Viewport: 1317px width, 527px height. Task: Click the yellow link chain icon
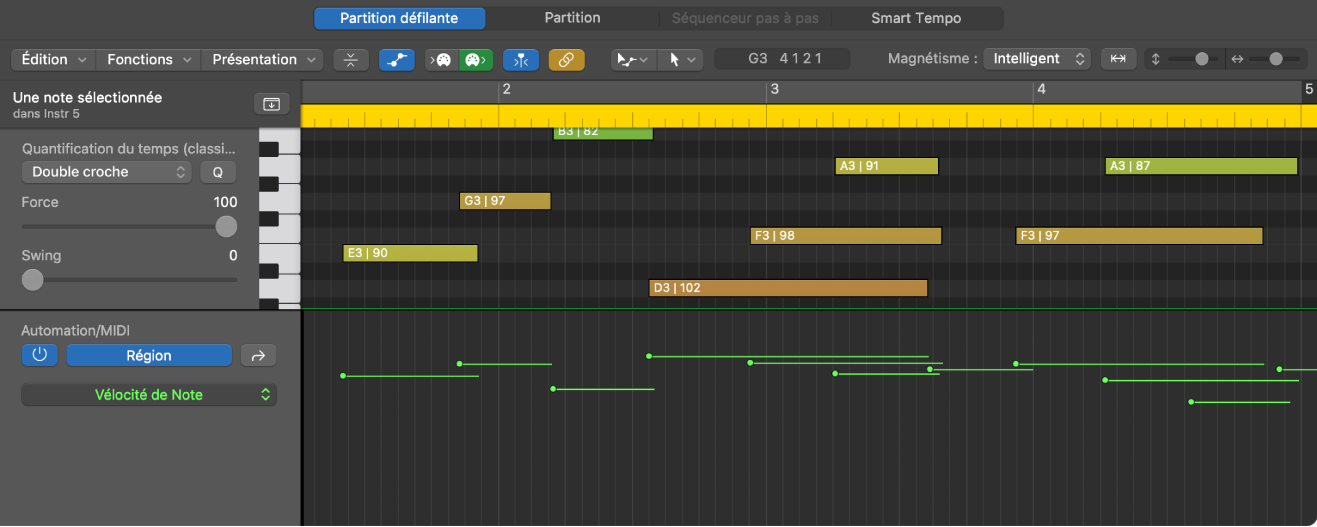tap(566, 60)
